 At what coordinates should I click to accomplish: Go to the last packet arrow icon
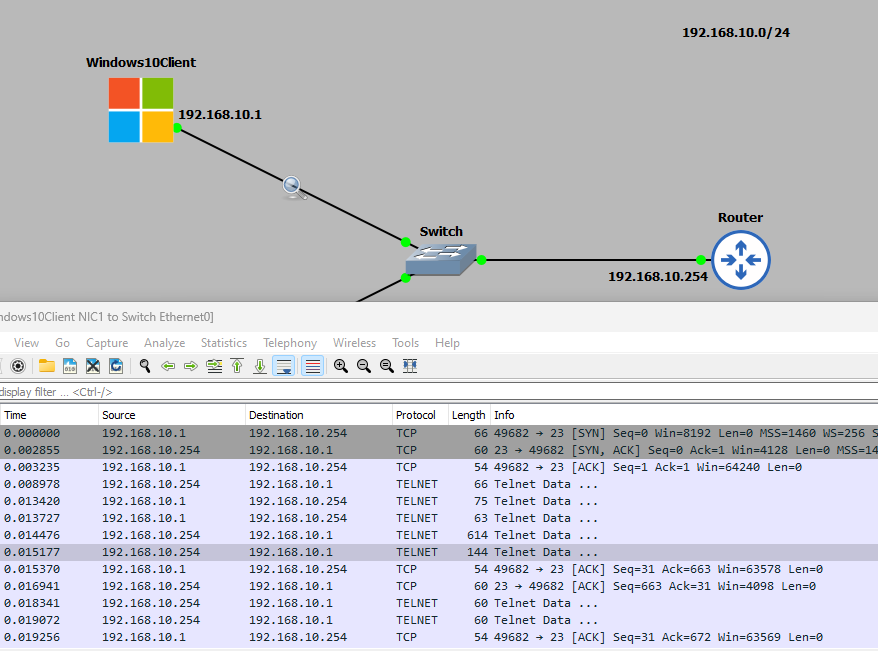coord(260,366)
